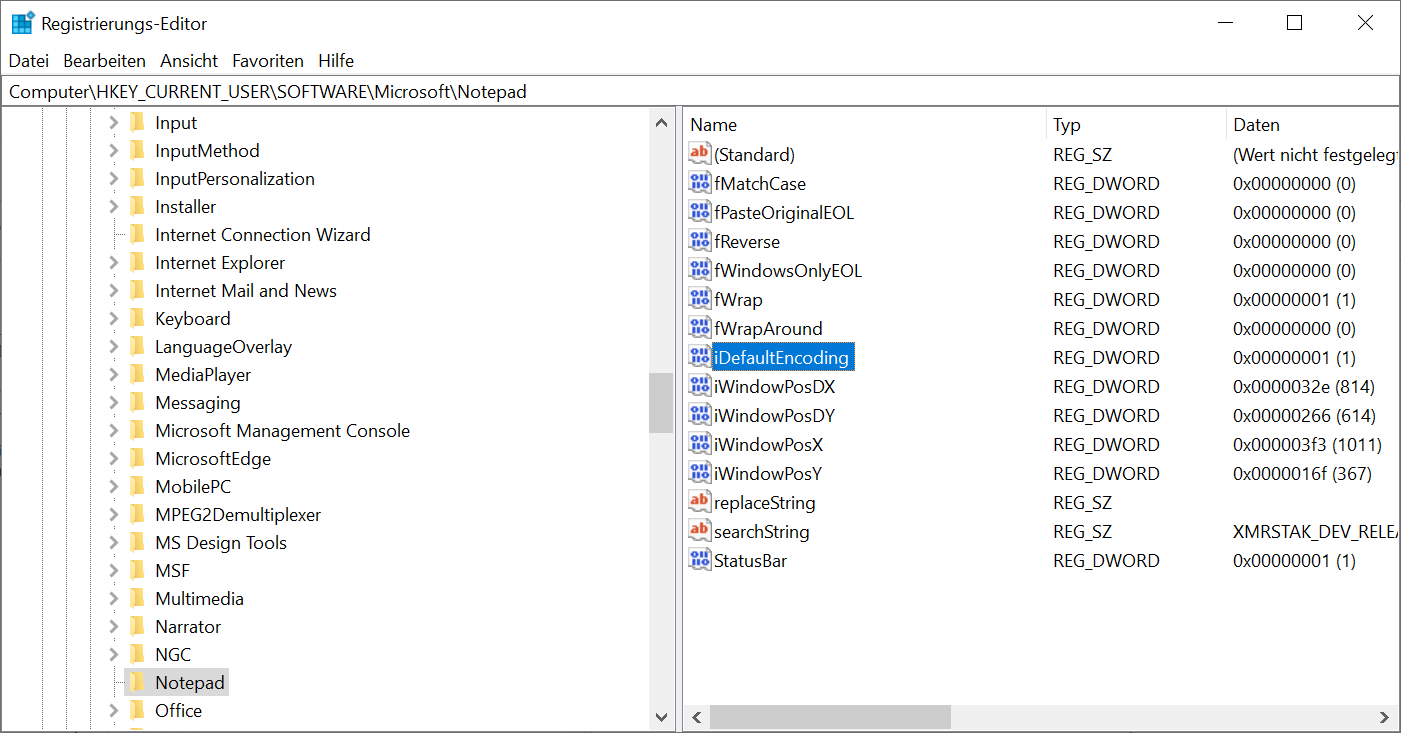This screenshot has width=1401, height=733.
Task: Select the Messaging key
Action: [x=197, y=403]
